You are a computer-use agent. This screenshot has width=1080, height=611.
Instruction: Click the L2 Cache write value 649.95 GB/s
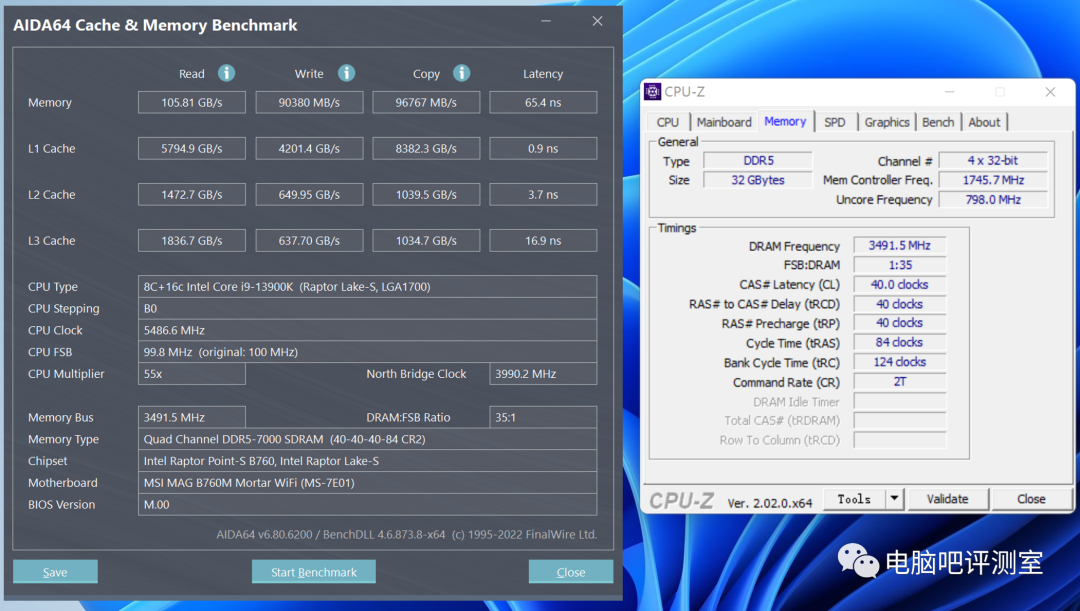pos(309,195)
